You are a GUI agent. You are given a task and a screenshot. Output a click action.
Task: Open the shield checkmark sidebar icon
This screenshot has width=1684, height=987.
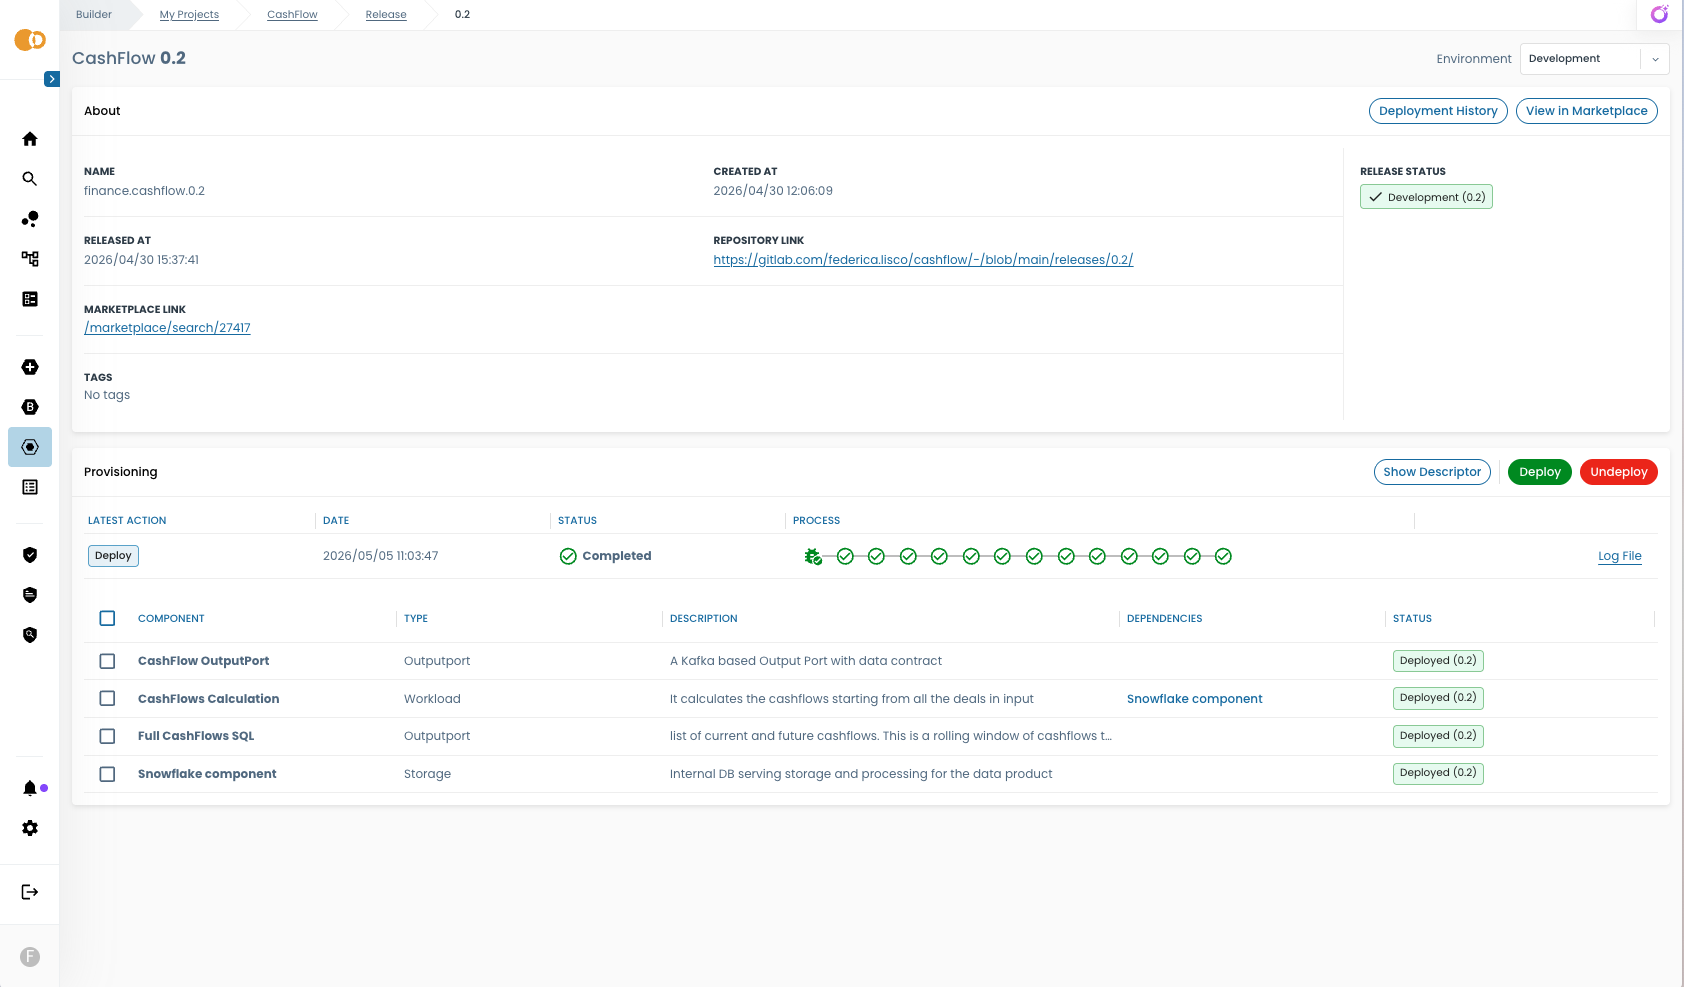pos(30,555)
